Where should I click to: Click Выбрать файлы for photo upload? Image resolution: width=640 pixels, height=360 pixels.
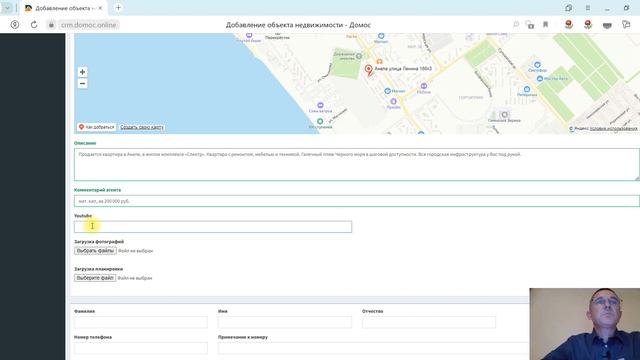[x=95, y=251]
